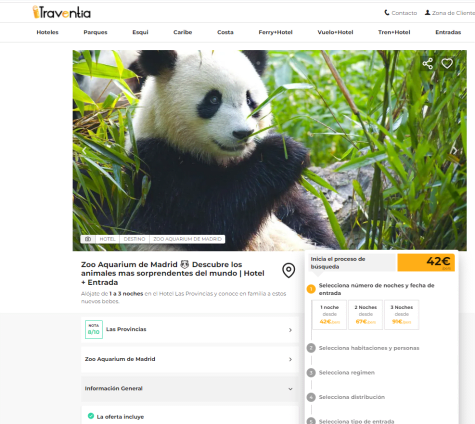Click the orange 42€ price button

click(x=426, y=263)
